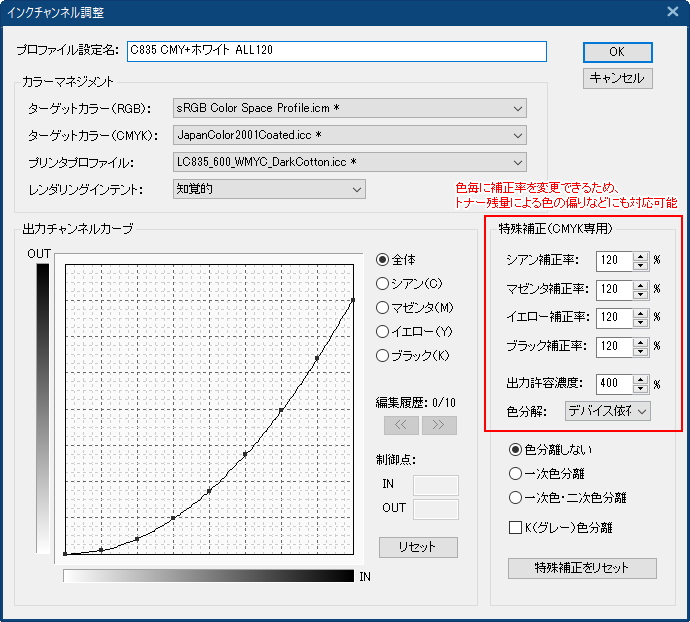
Task: Choose 一次色分離 radio option
Action: pos(516,474)
